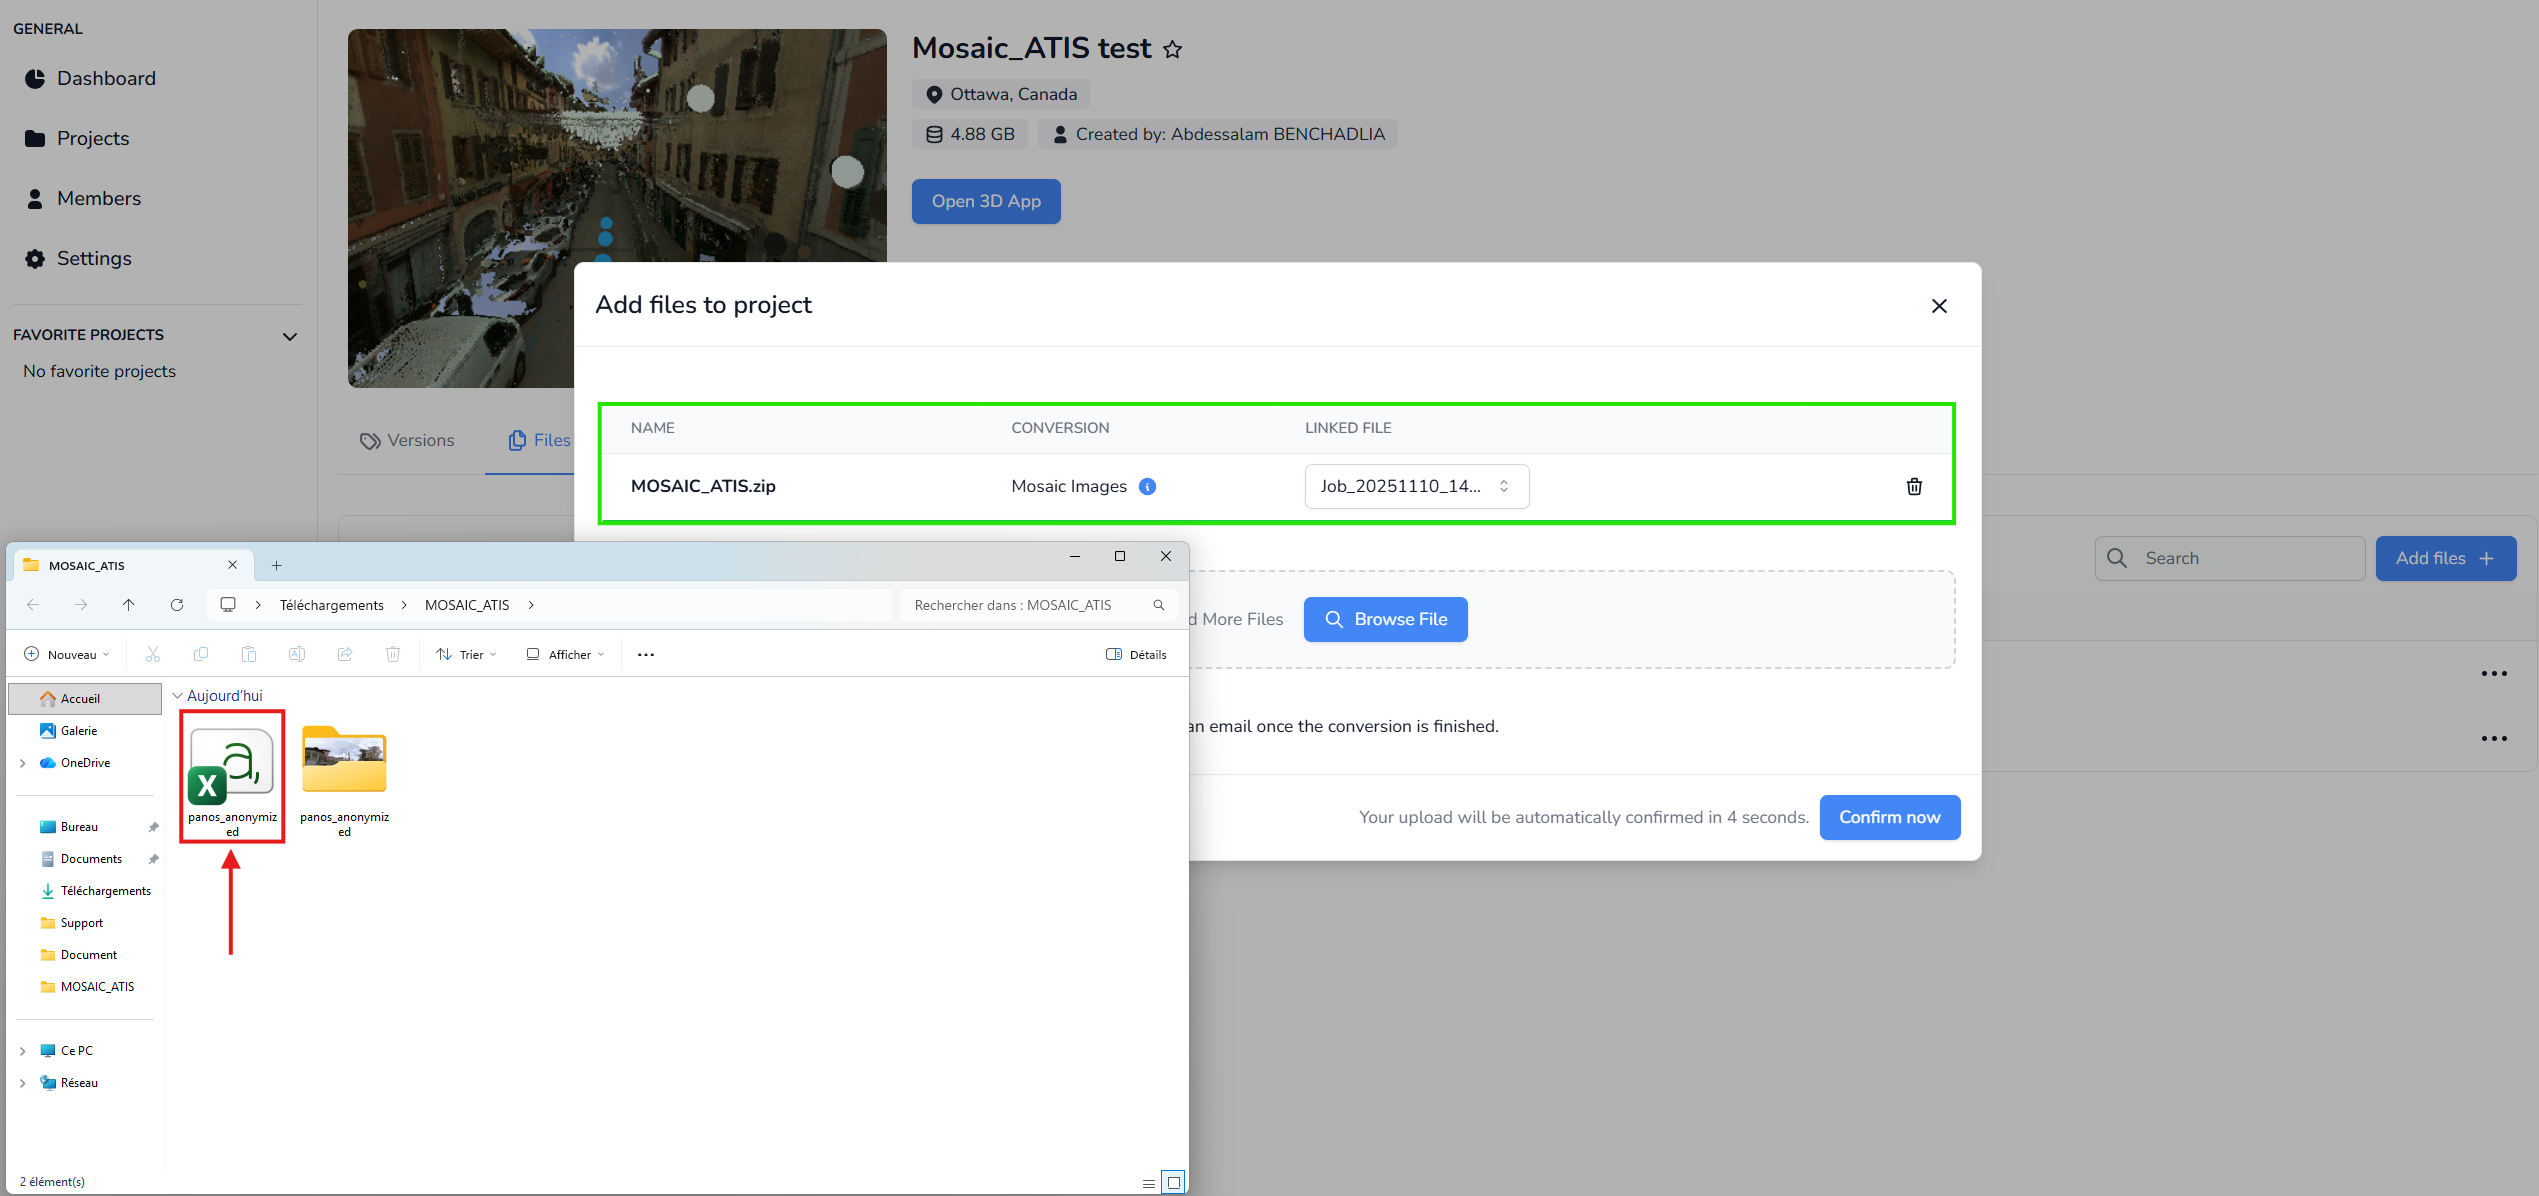The image size is (2539, 1196).
Task: Toggle the Détails pane
Action: (1136, 655)
